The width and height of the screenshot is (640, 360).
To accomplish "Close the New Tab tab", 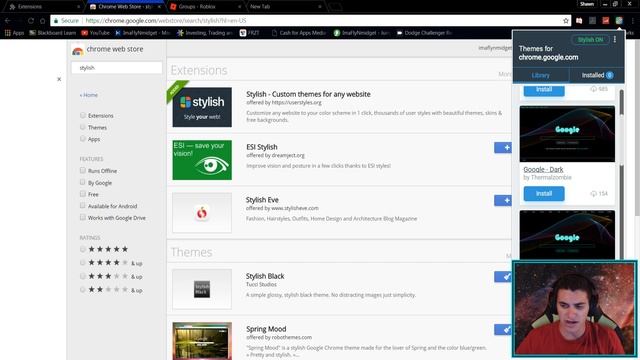I will point(320,7).
